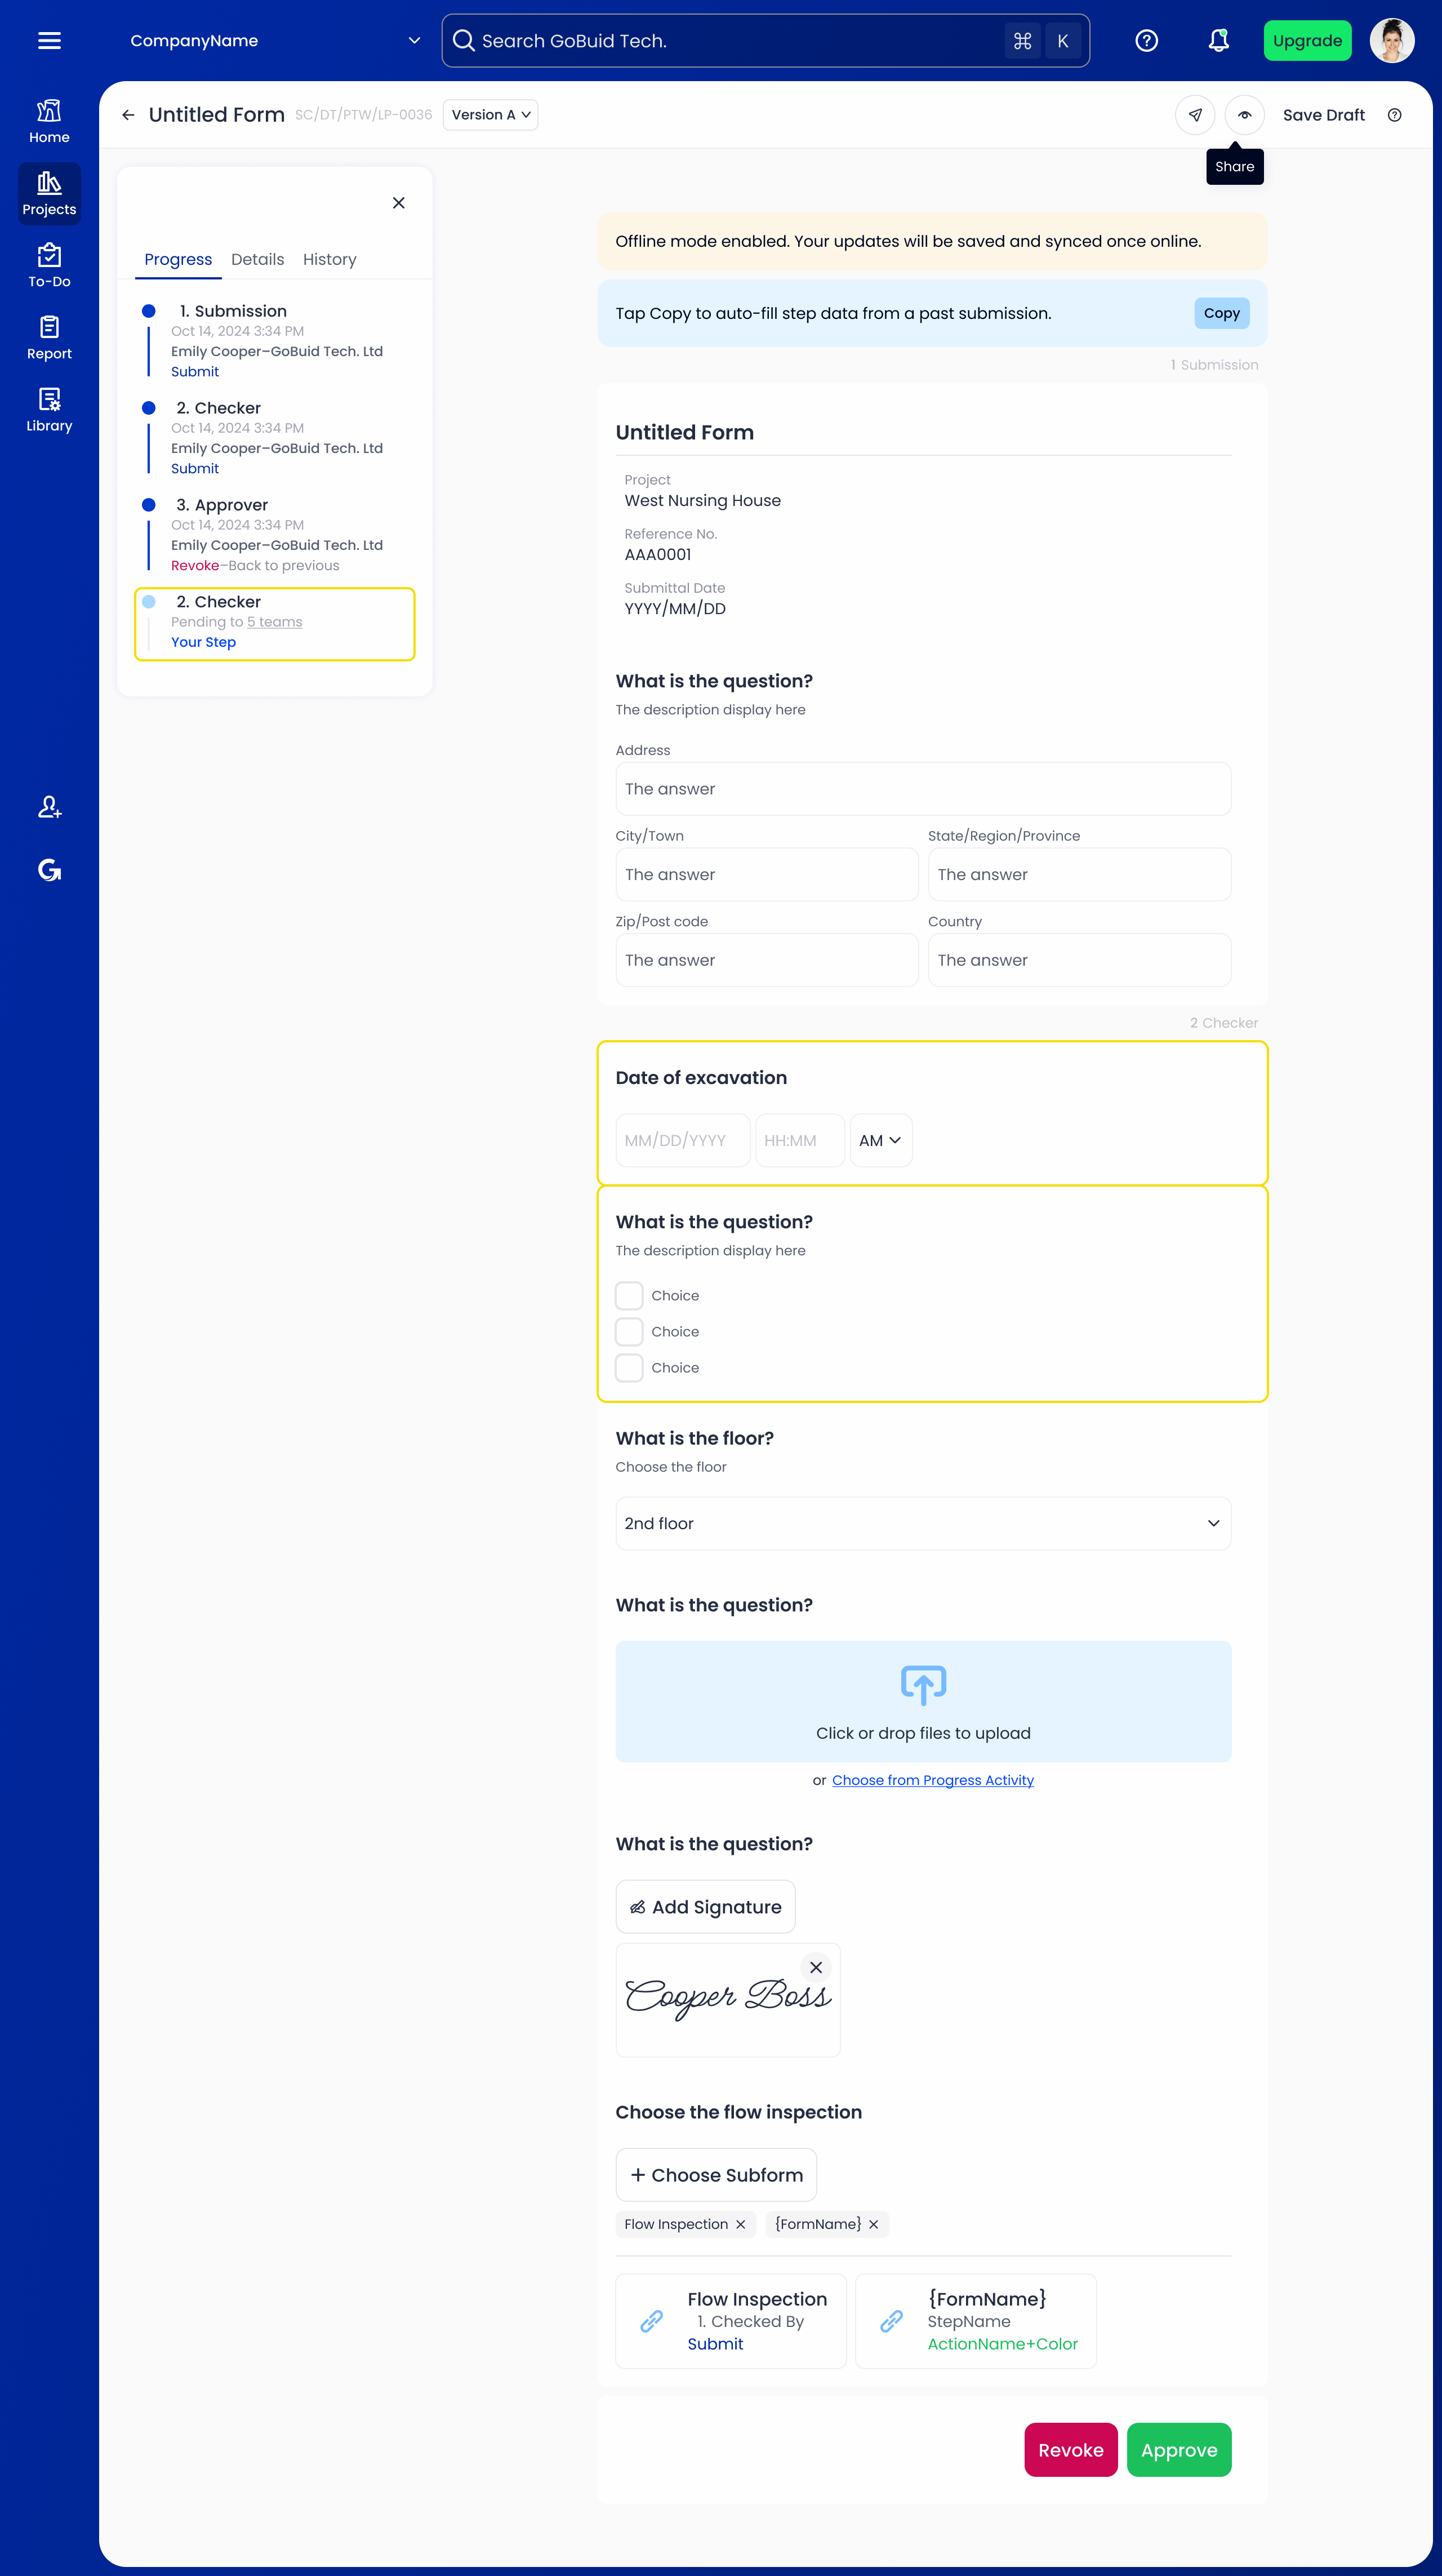Click the link icon on Flow Inspection card
The height and width of the screenshot is (2576, 1442).
(x=652, y=2321)
